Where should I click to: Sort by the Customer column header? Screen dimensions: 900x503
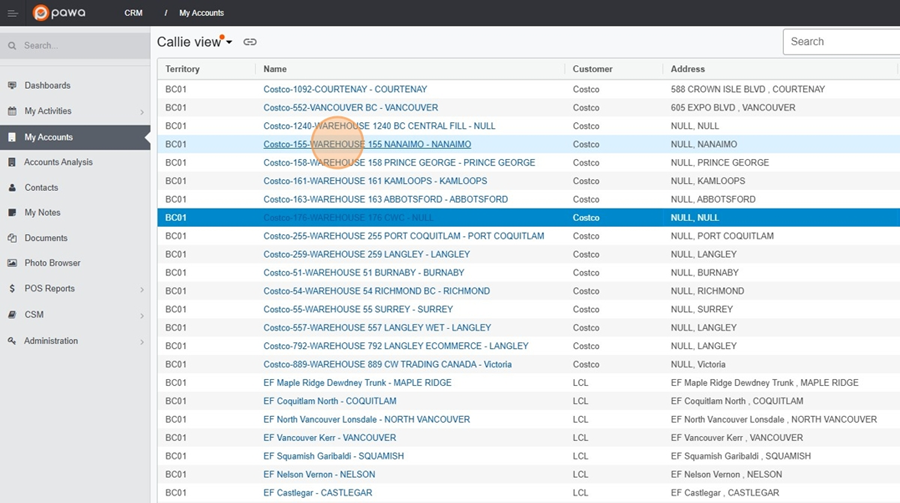click(x=592, y=69)
